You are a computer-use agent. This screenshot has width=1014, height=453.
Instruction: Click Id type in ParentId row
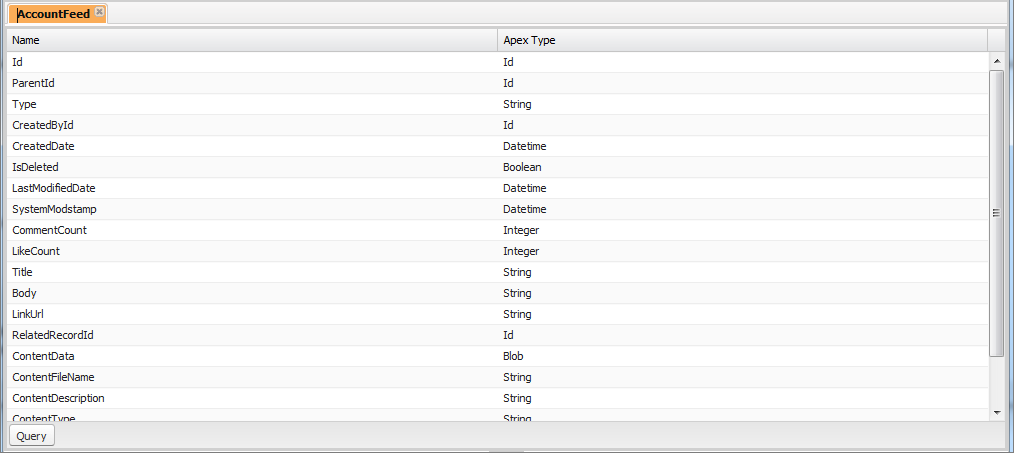pos(508,83)
